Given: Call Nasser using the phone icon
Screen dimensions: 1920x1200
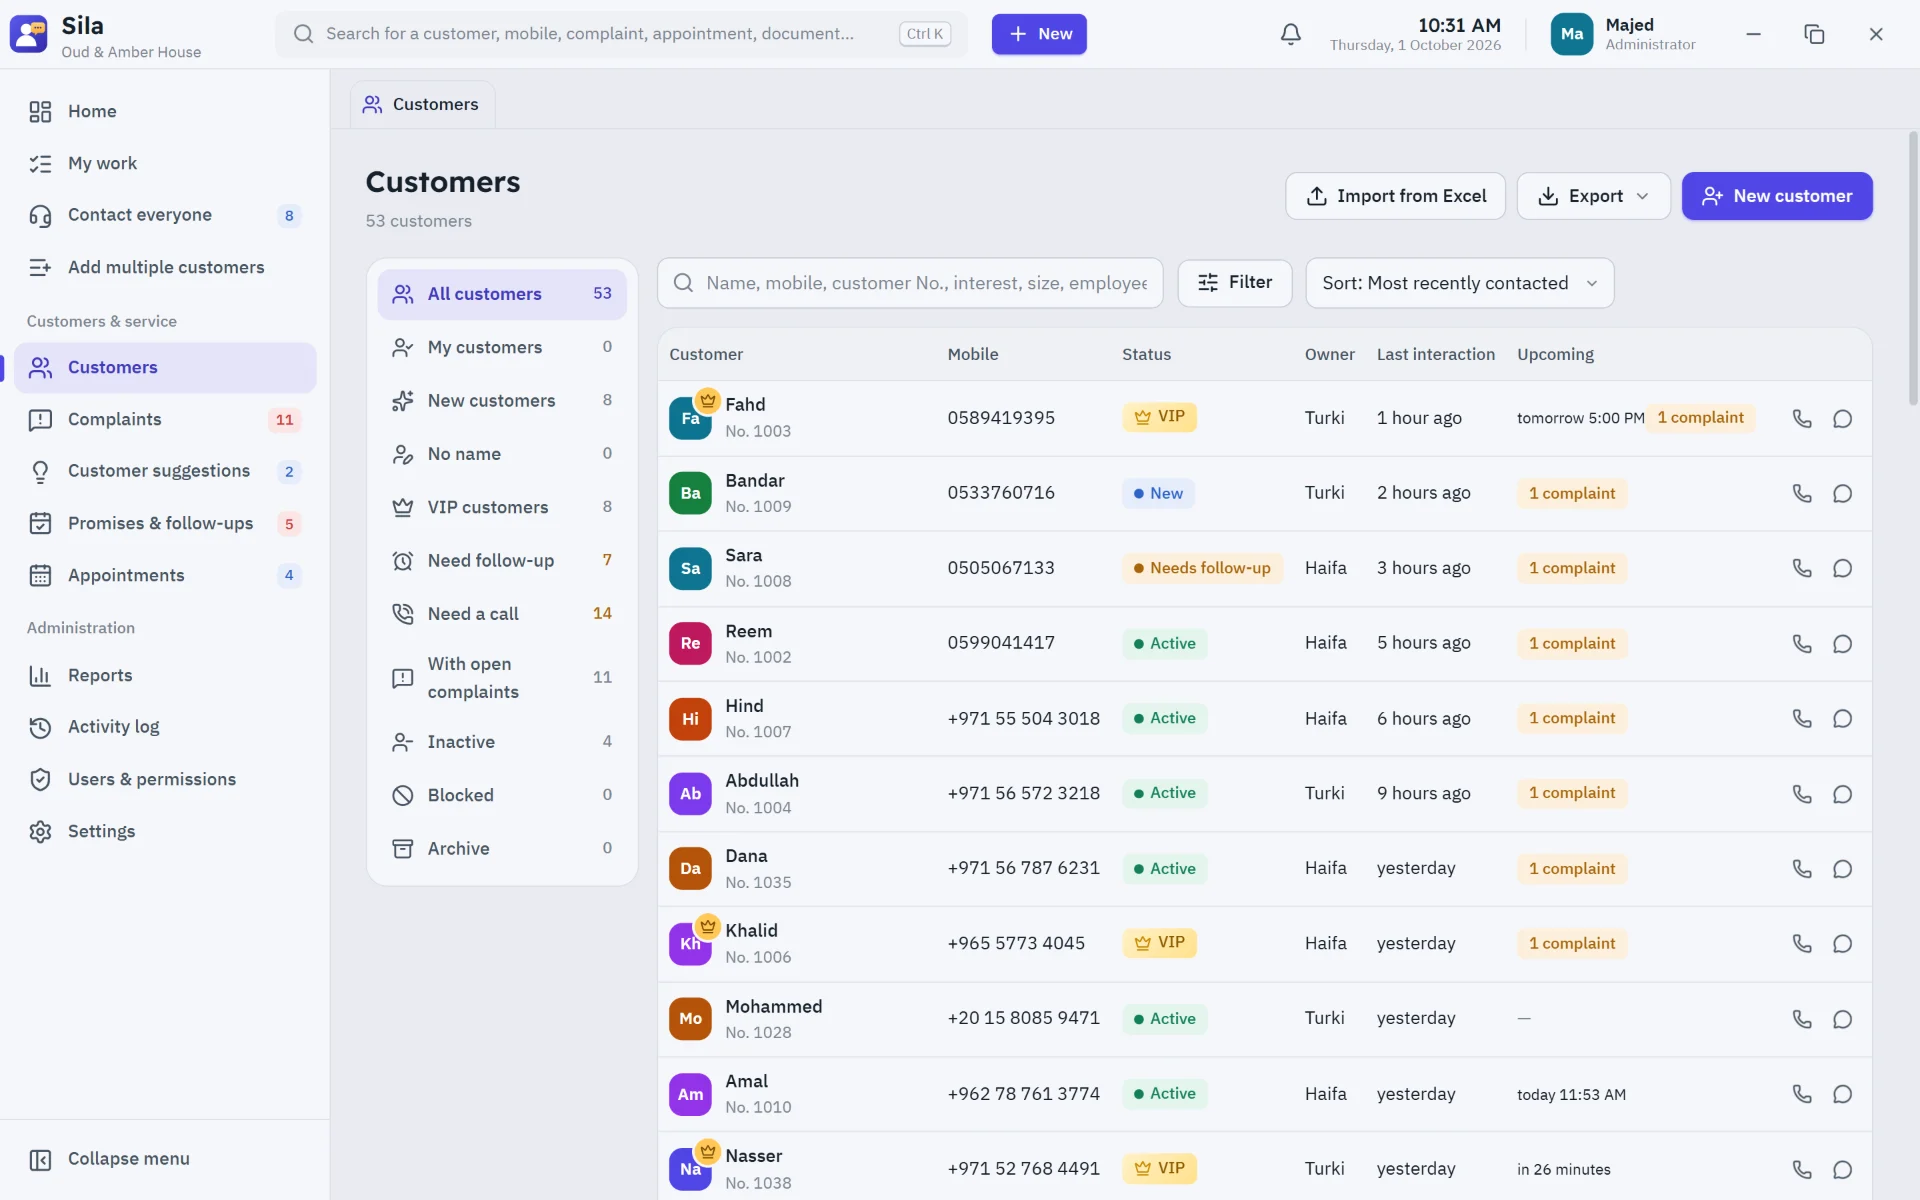Looking at the screenshot, I should tap(1801, 1169).
